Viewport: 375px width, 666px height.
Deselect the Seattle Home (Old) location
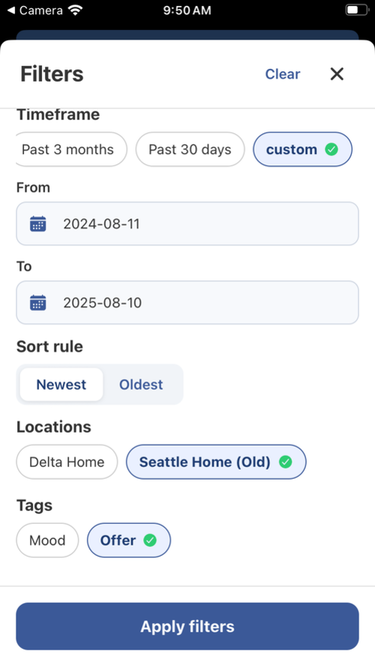tap(216, 462)
